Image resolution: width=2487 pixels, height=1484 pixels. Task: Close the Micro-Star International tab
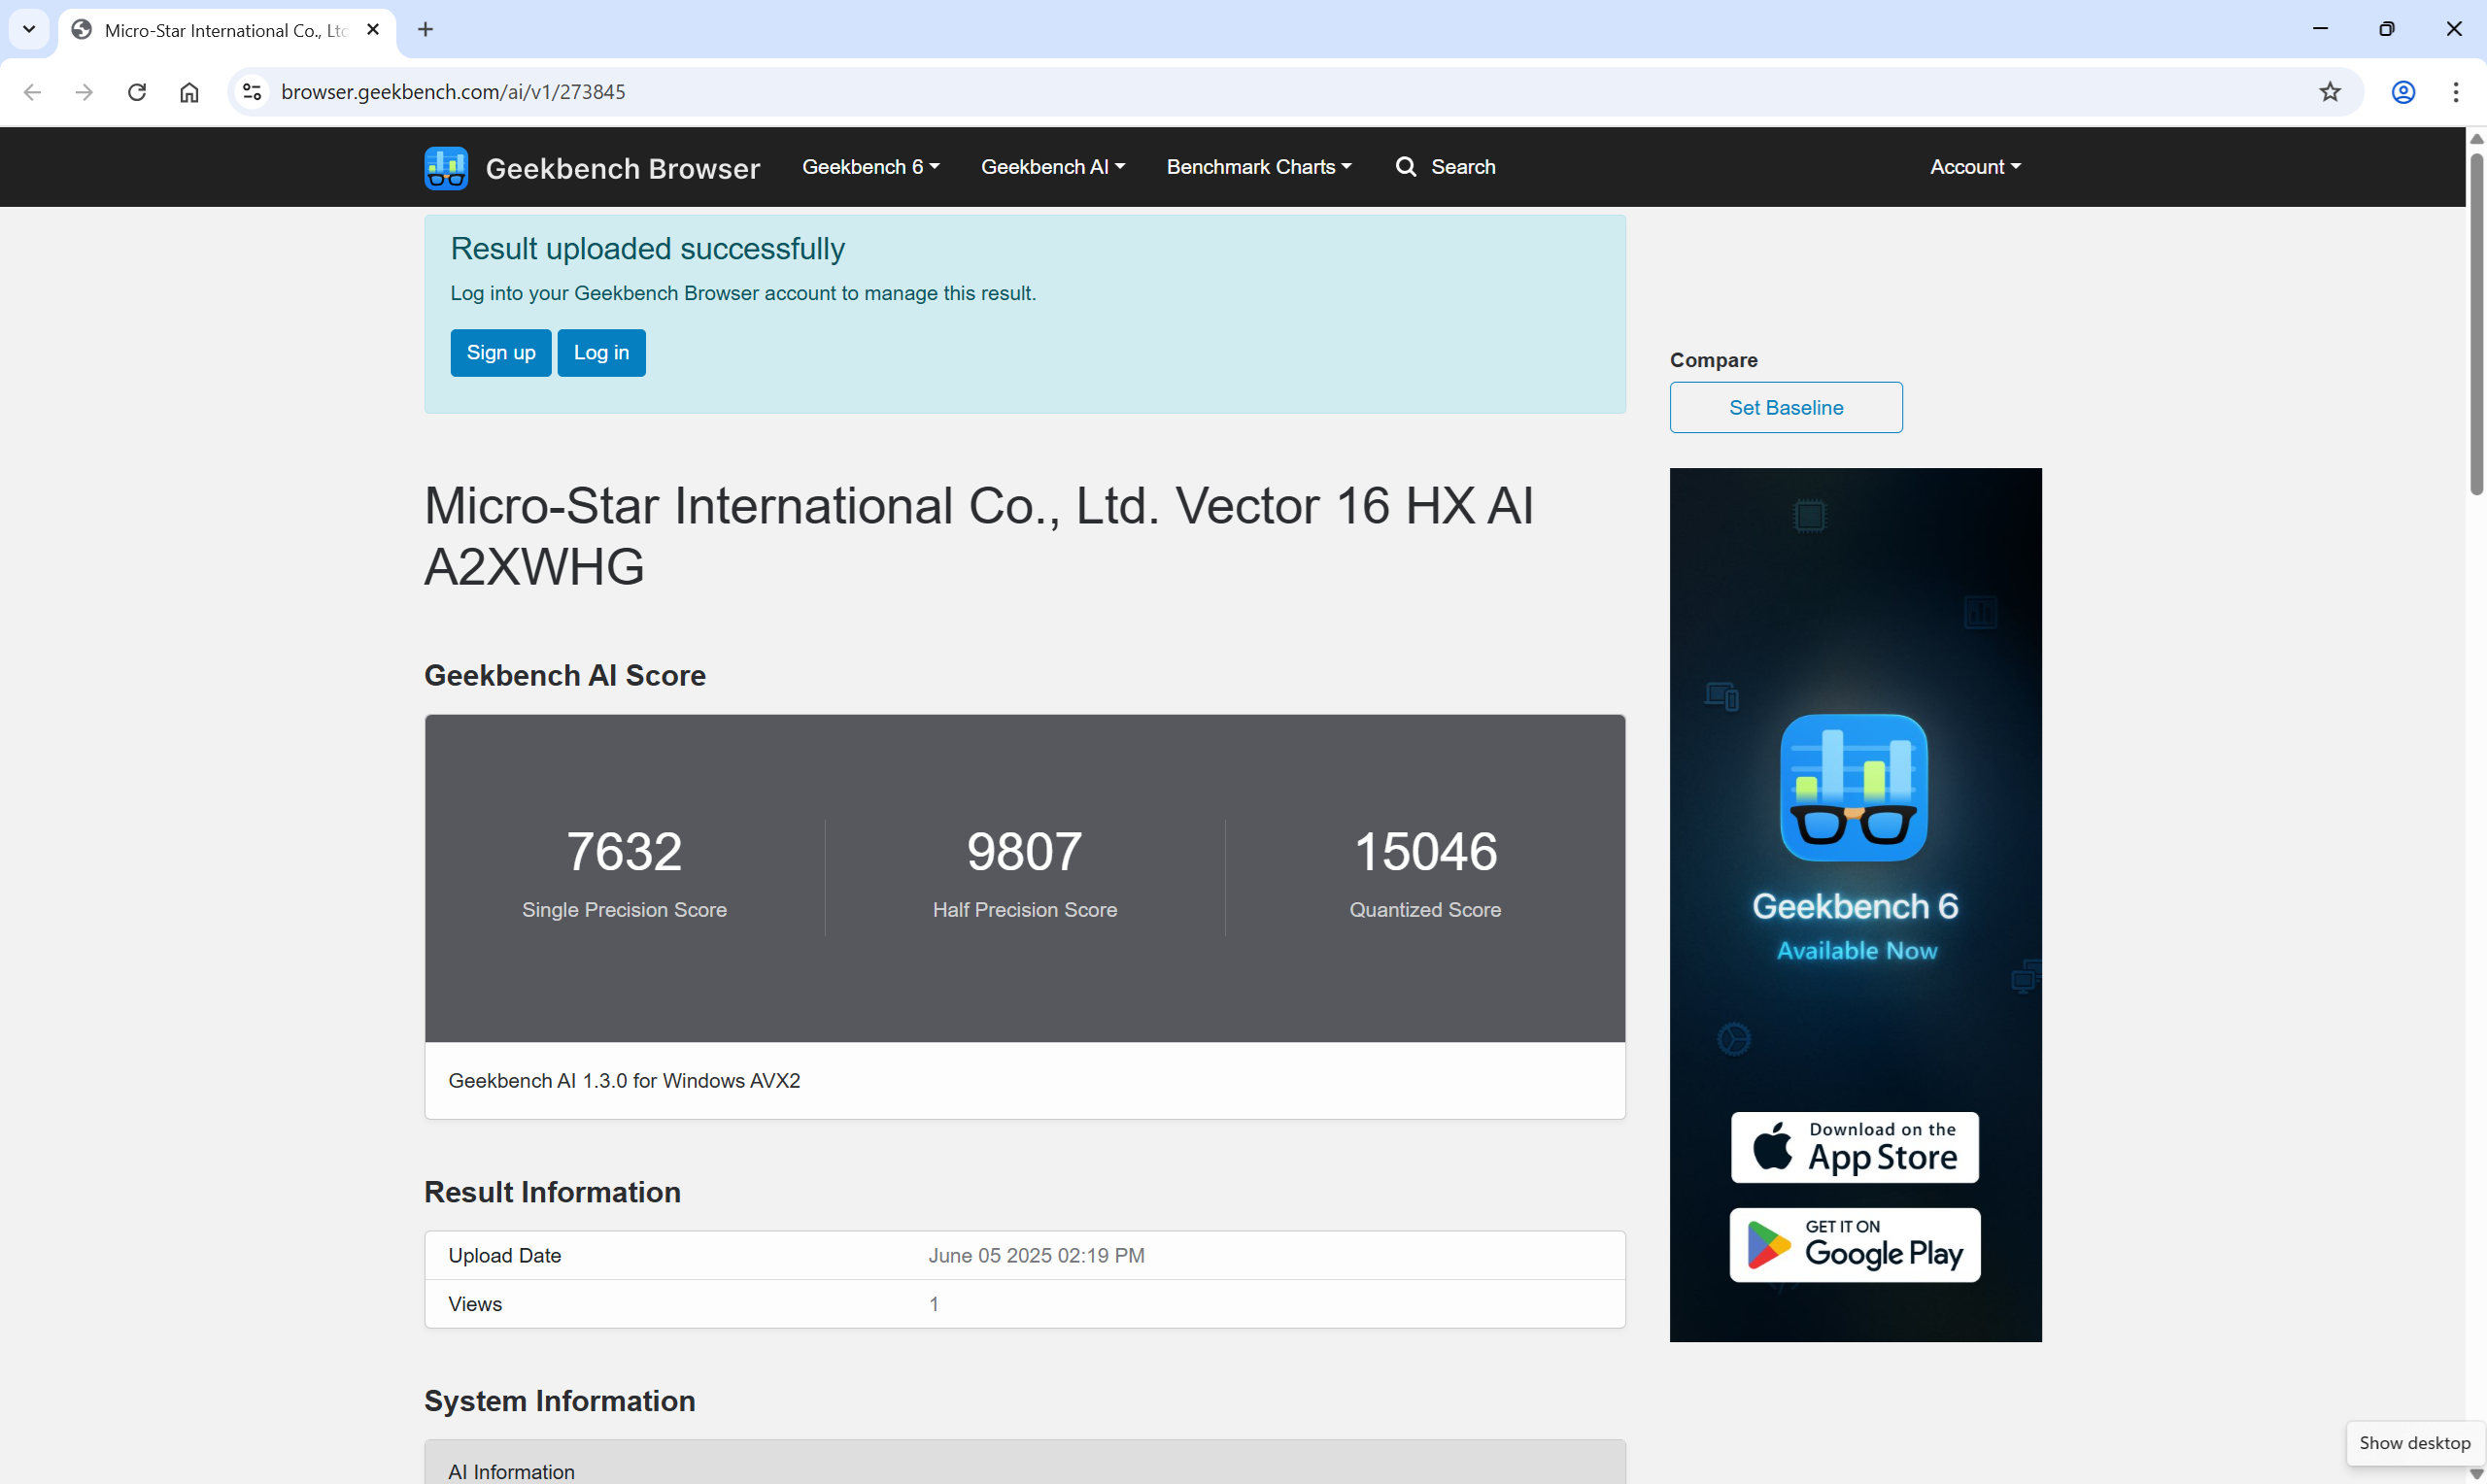tap(373, 30)
